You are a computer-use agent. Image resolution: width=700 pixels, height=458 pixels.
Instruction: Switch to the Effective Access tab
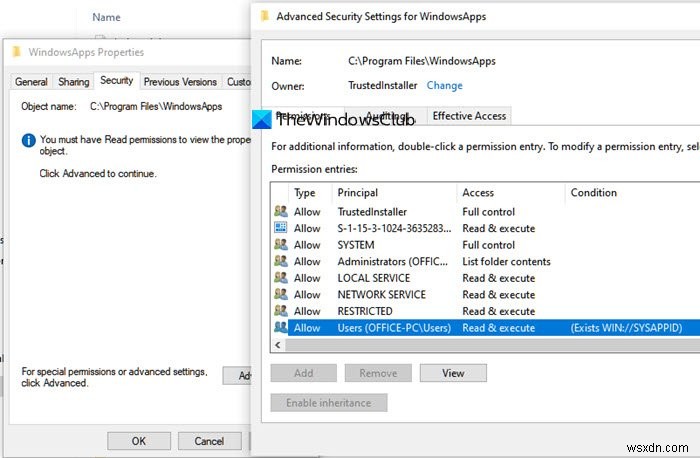pos(469,116)
